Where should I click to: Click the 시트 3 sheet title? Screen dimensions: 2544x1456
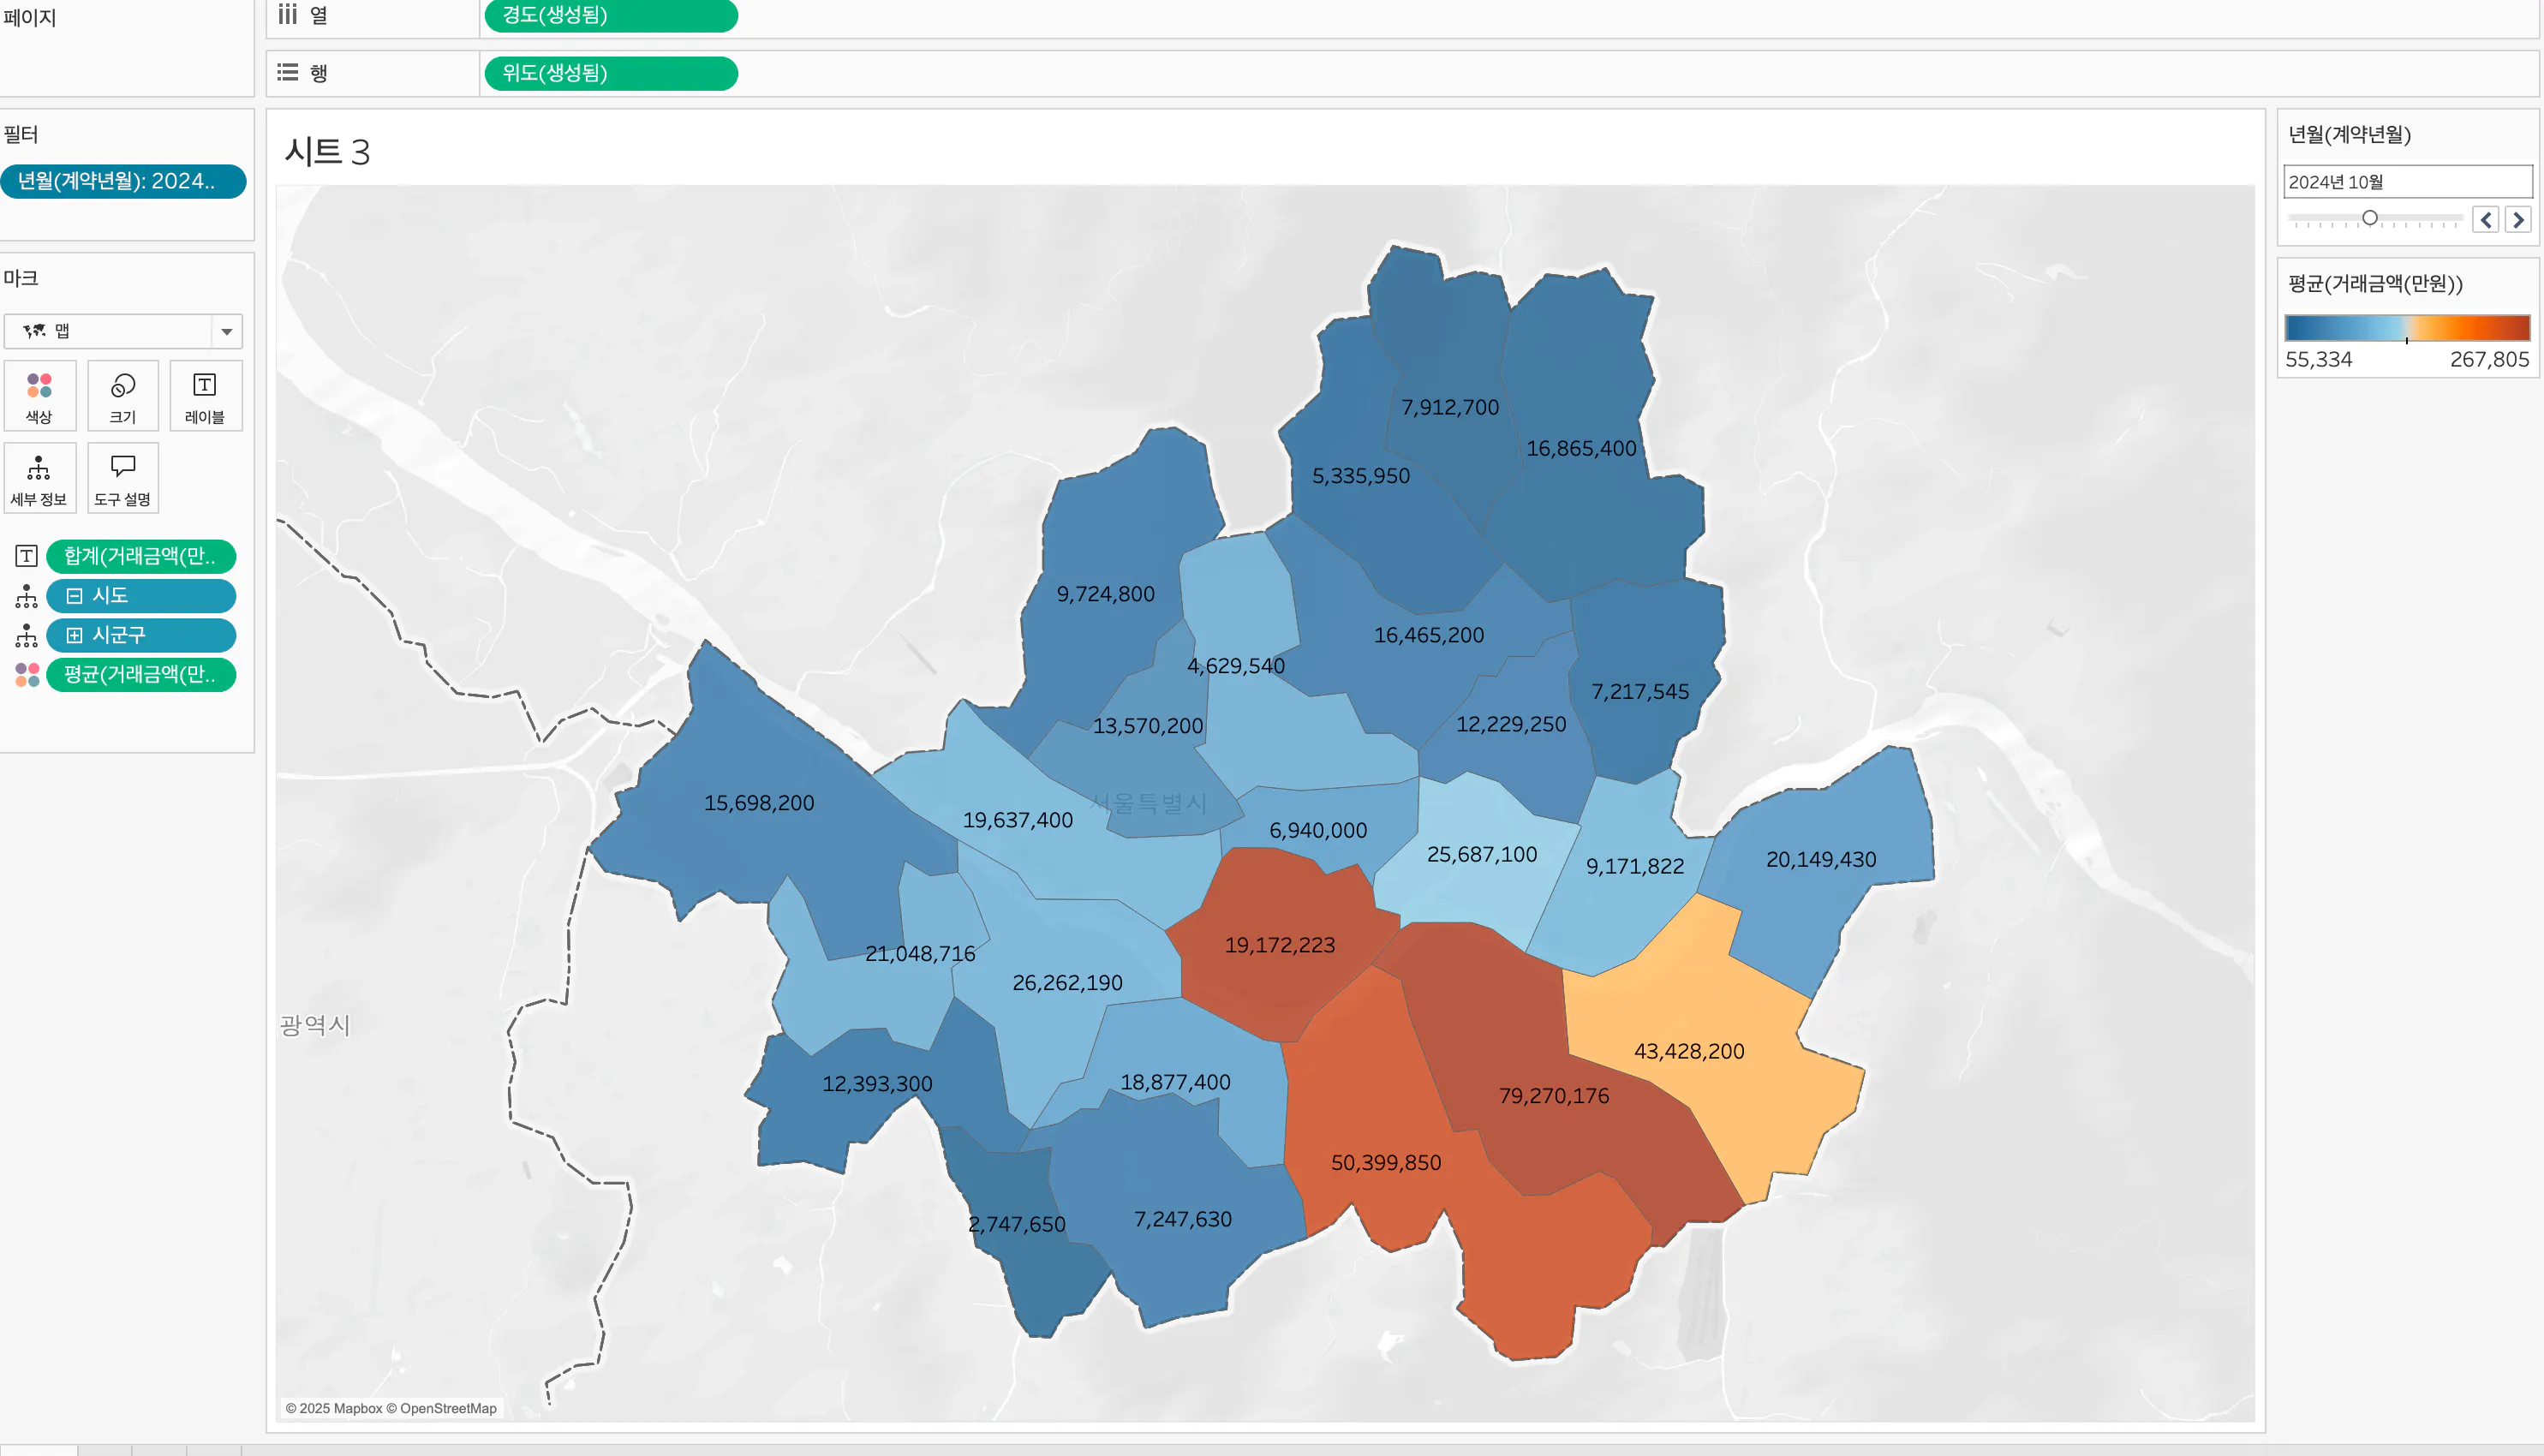327,152
